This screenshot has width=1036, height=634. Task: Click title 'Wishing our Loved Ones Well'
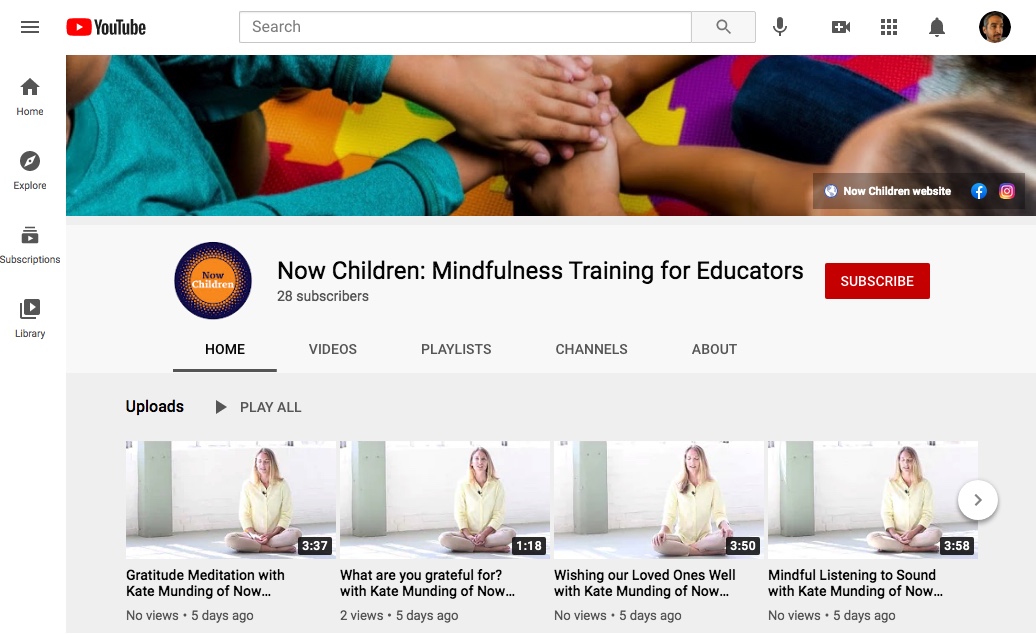tap(645, 583)
